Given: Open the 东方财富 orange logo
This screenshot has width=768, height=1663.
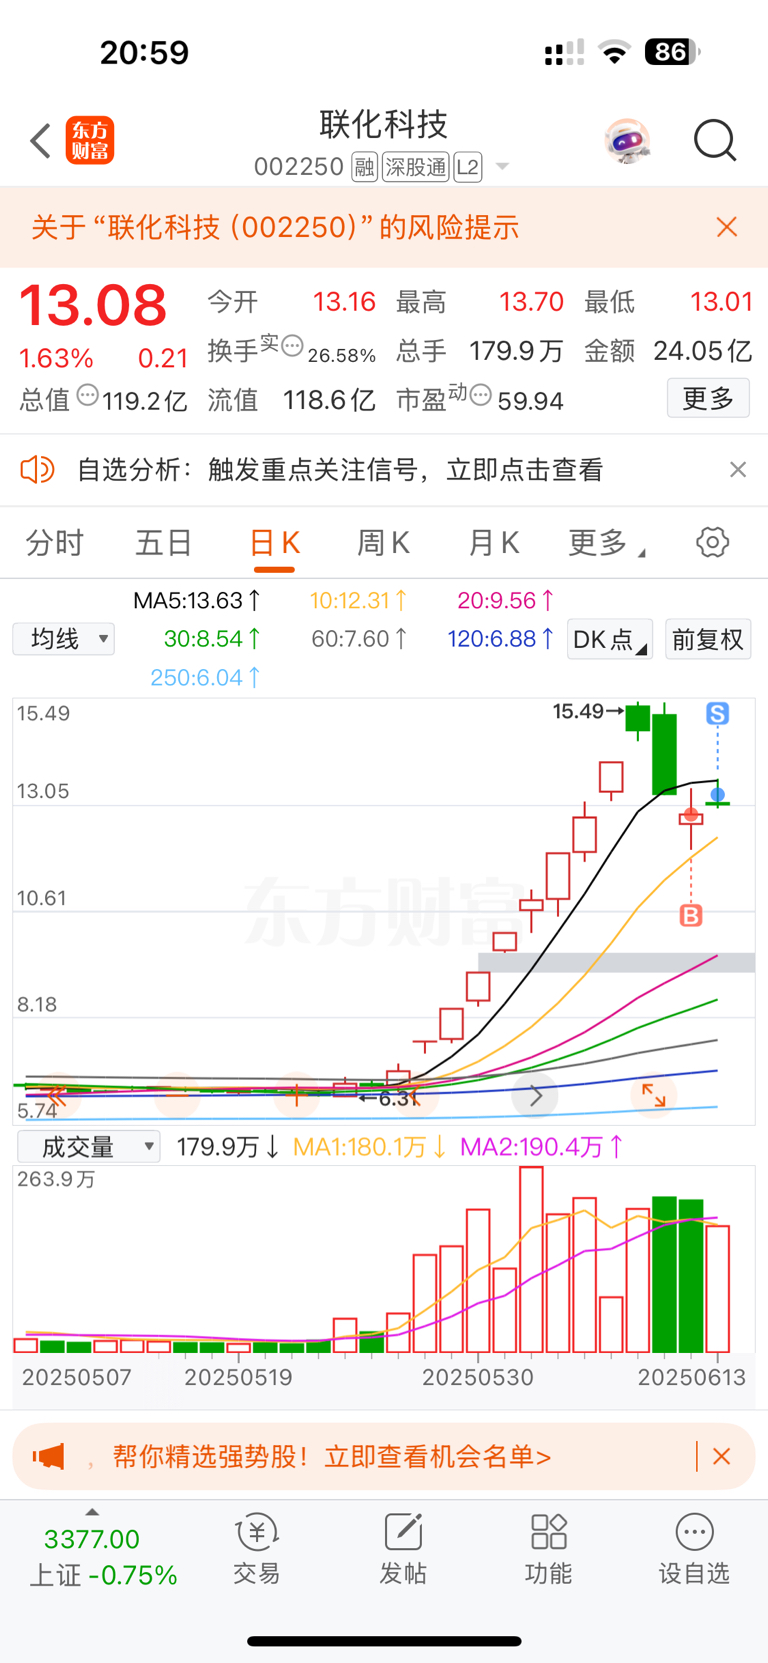Looking at the screenshot, I should pos(90,140).
